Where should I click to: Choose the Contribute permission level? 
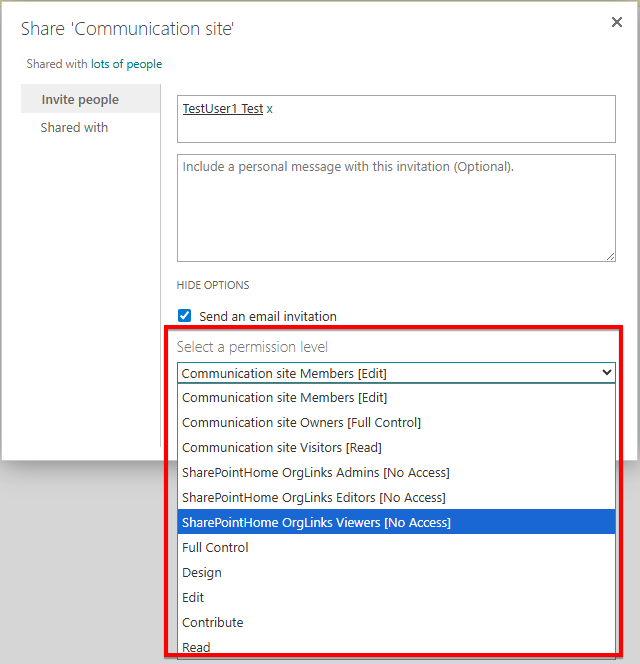[x=212, y=623]
